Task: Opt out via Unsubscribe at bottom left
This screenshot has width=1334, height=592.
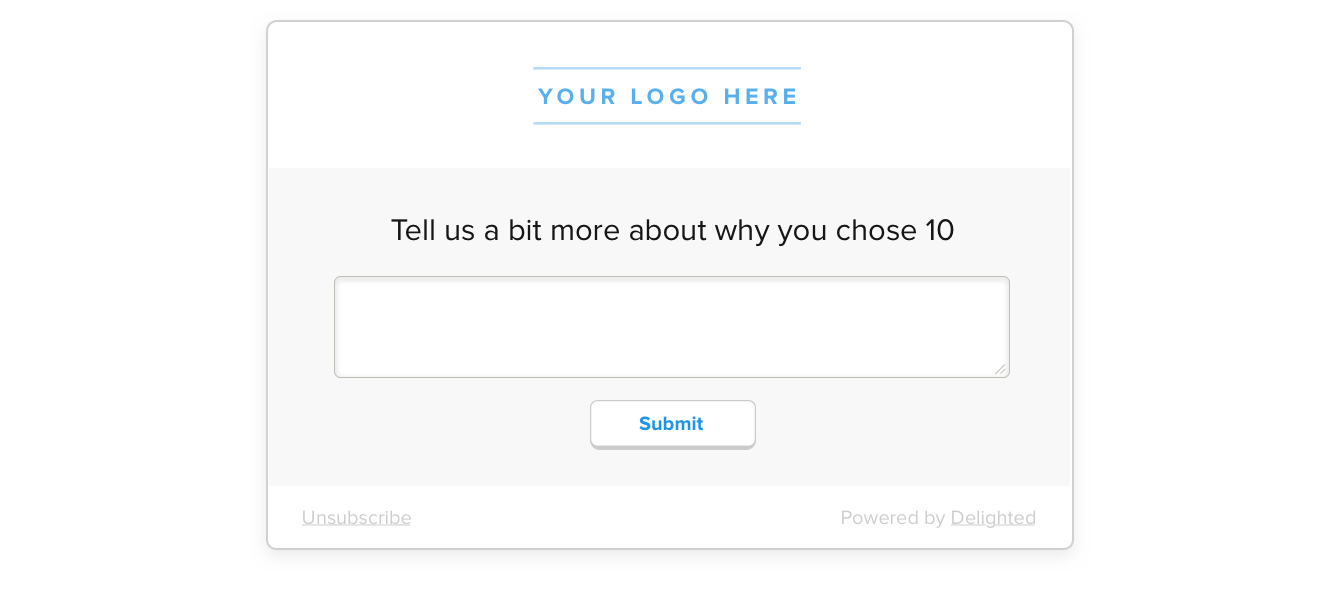Action: (x=356, y=517)
